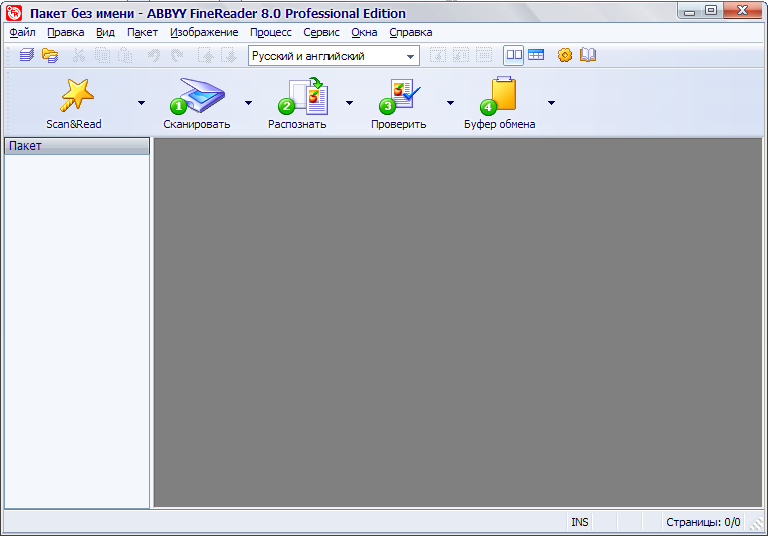The image size is (768, 536).
Task: Open the Файл menu
Action: click(x=23, y=32)
